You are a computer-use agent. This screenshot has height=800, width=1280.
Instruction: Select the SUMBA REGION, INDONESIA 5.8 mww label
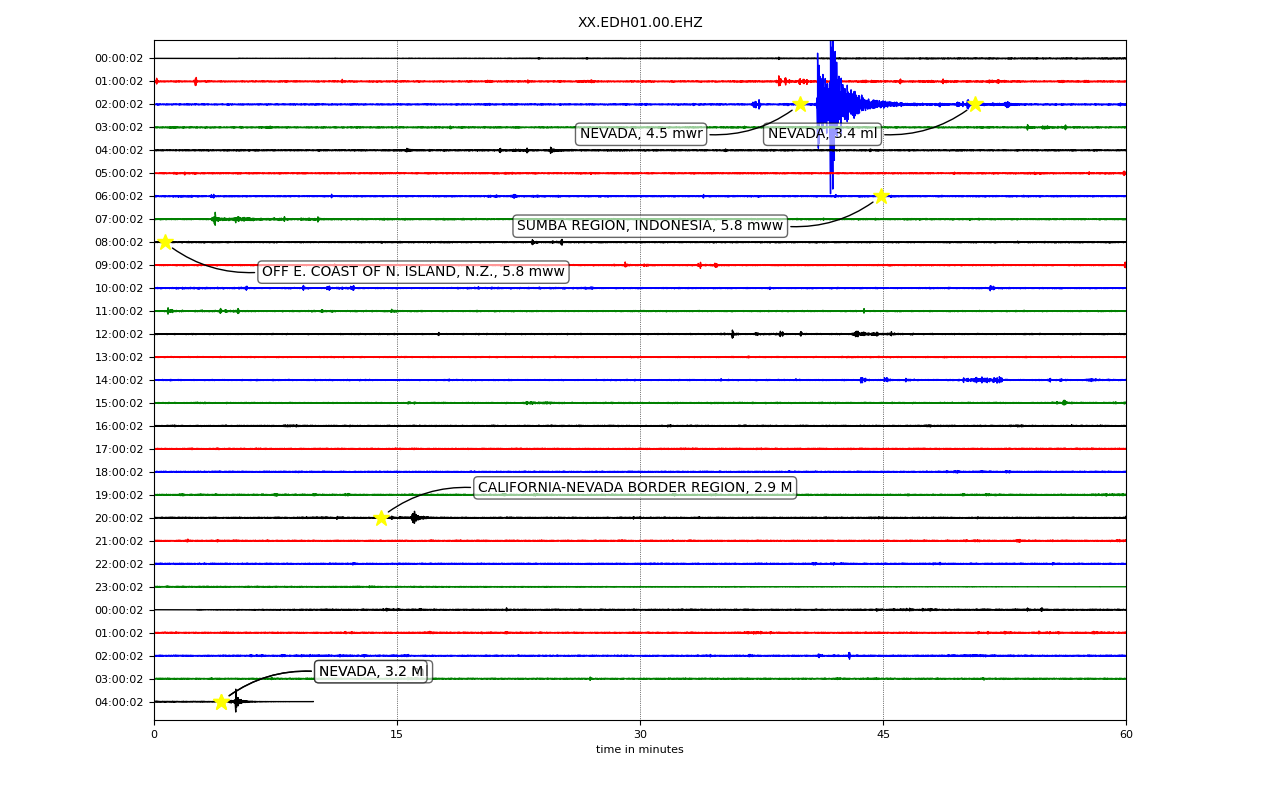(x=650, y=226)
